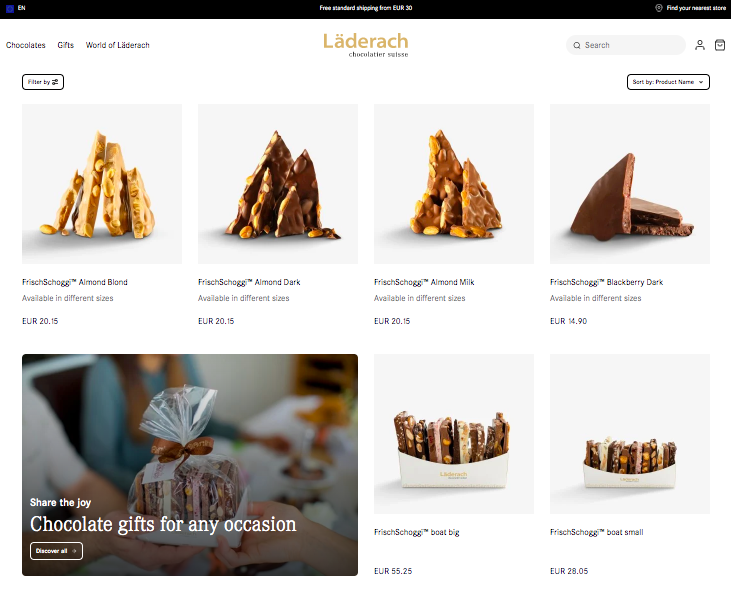Expand the Sort by Product Name dropdown
The height and width of the screenshot is (589, 731).
pyautogui.click(x=668, y=82)
